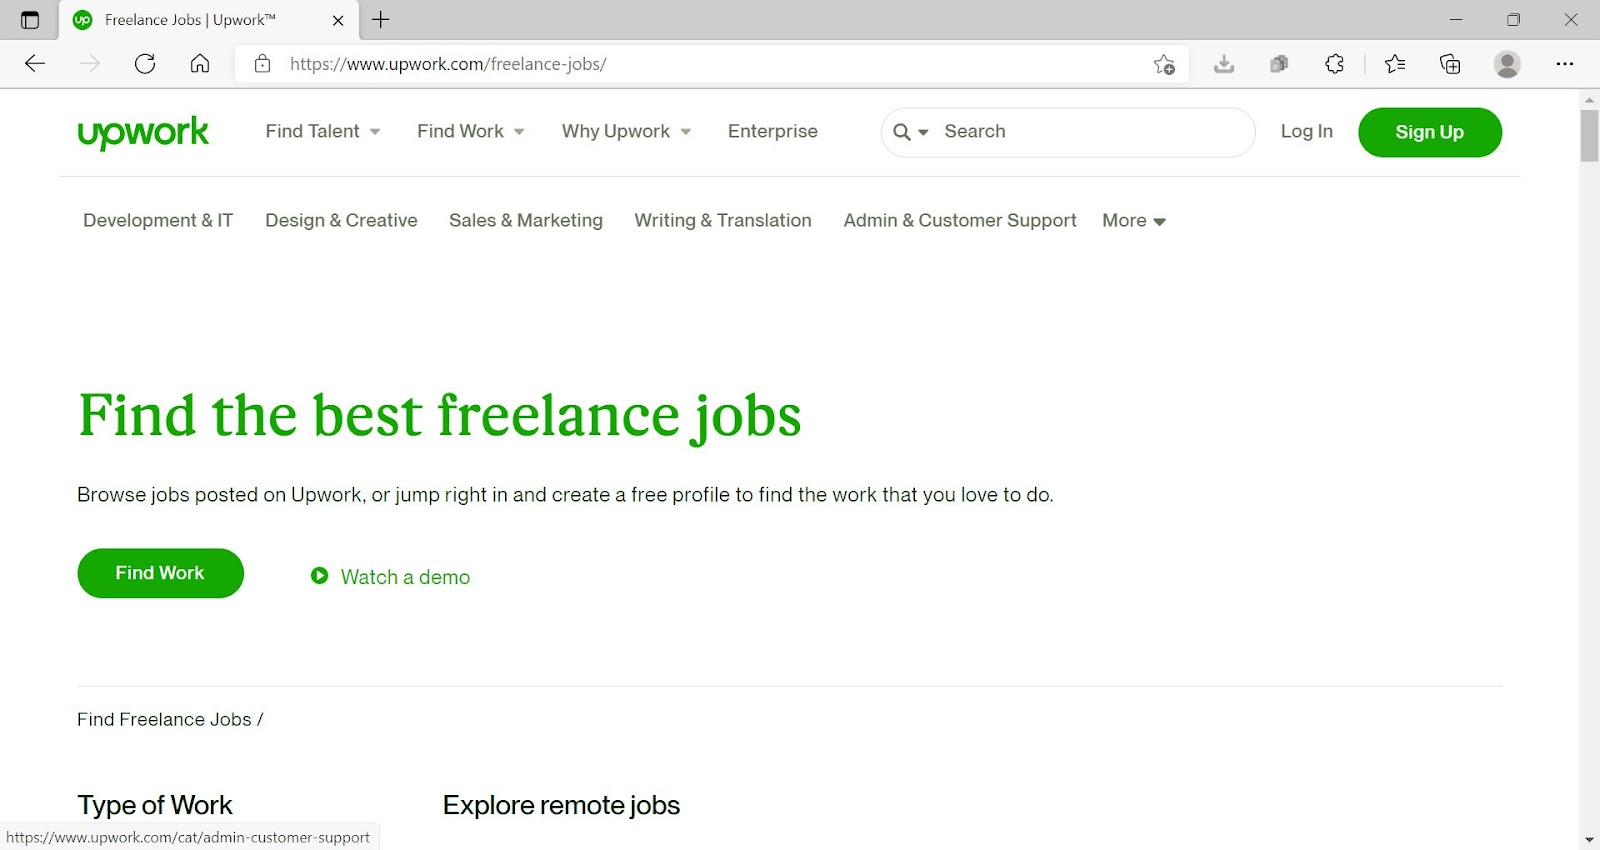The image size is (1600, 850).
Task: Close the Freelance Jobs tab
Action: (338, 20)
